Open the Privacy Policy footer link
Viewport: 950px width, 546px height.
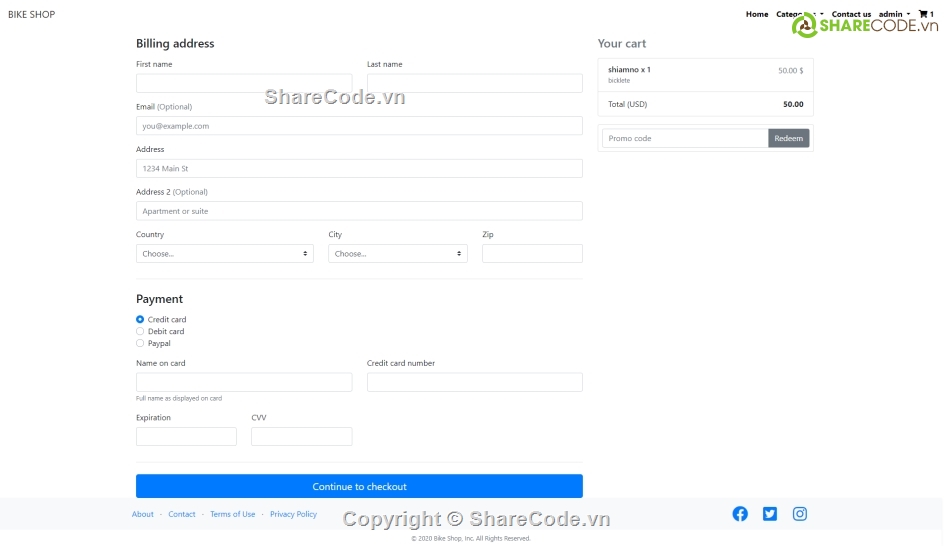point(293,515)
